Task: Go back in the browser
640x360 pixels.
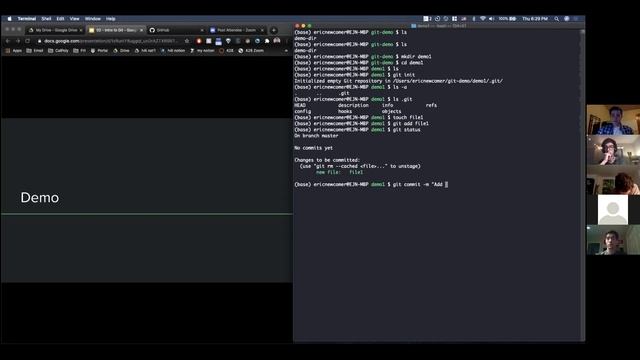Action: (x=8, y=41)
